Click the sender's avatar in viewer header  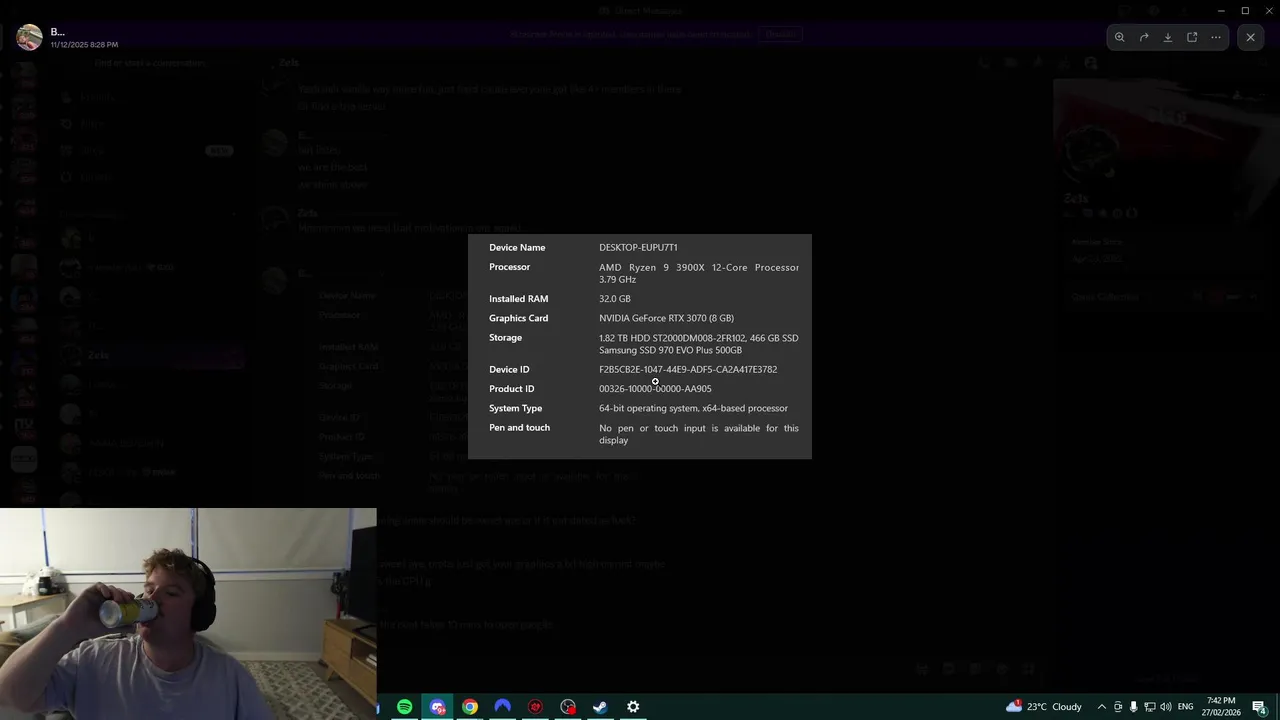29,37
